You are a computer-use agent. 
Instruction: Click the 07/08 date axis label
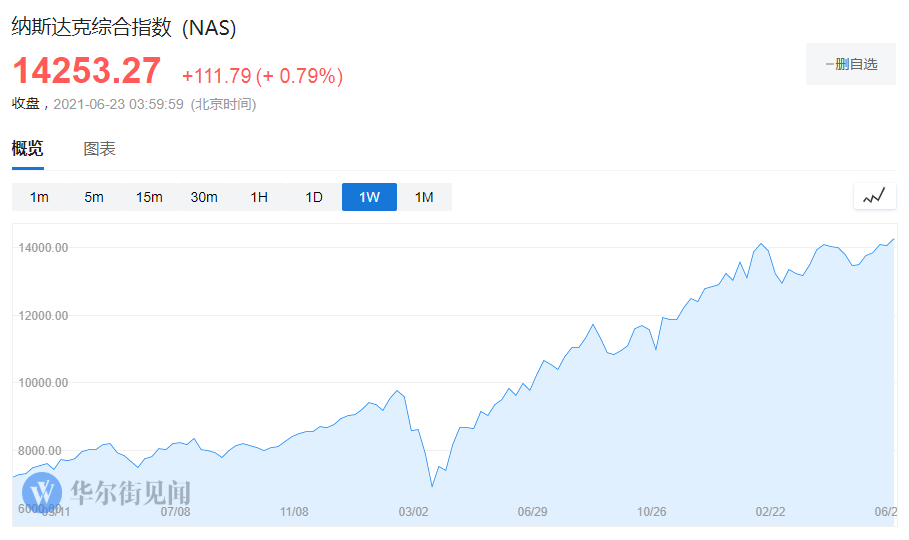click(x=176, y=512)
